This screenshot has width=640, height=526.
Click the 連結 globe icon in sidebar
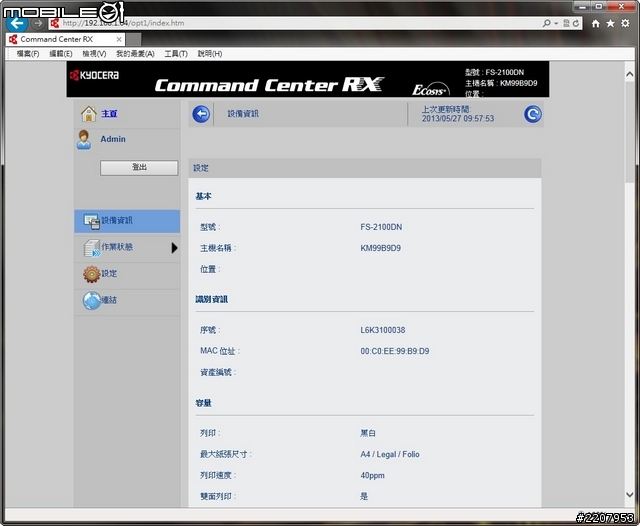91,300
